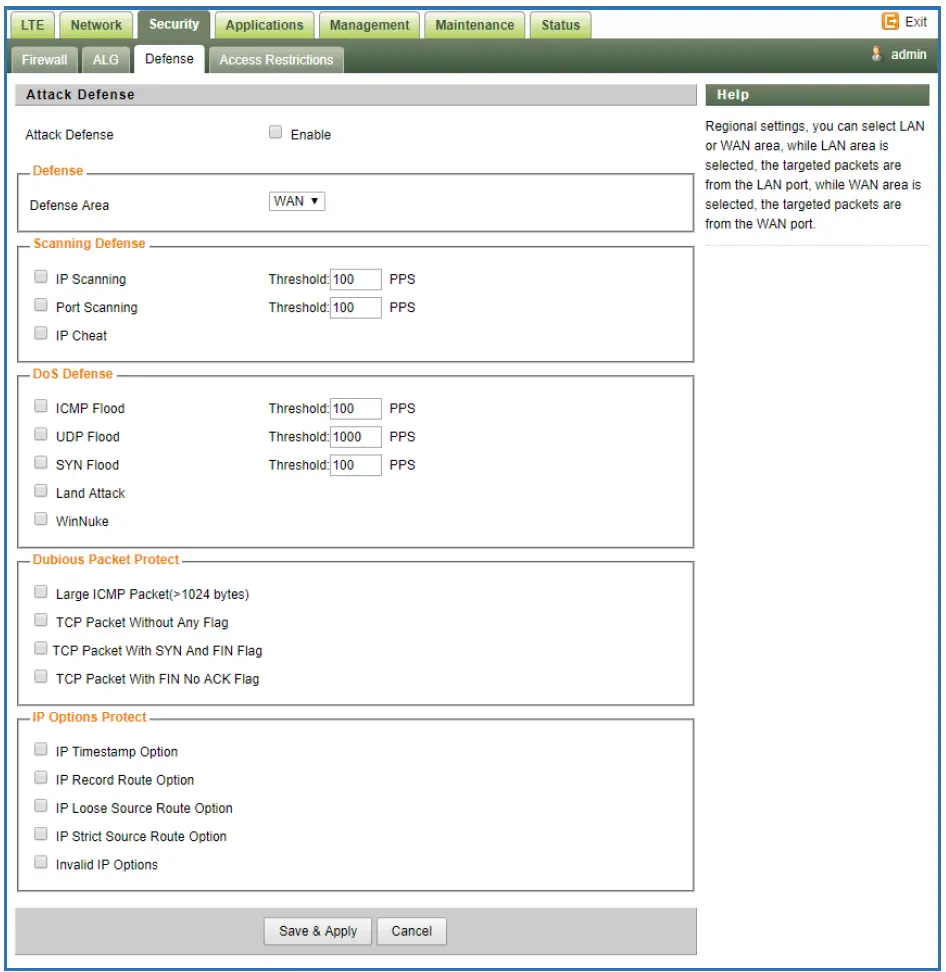Check TCP Packet Without Any Flag

pos(41,620)
